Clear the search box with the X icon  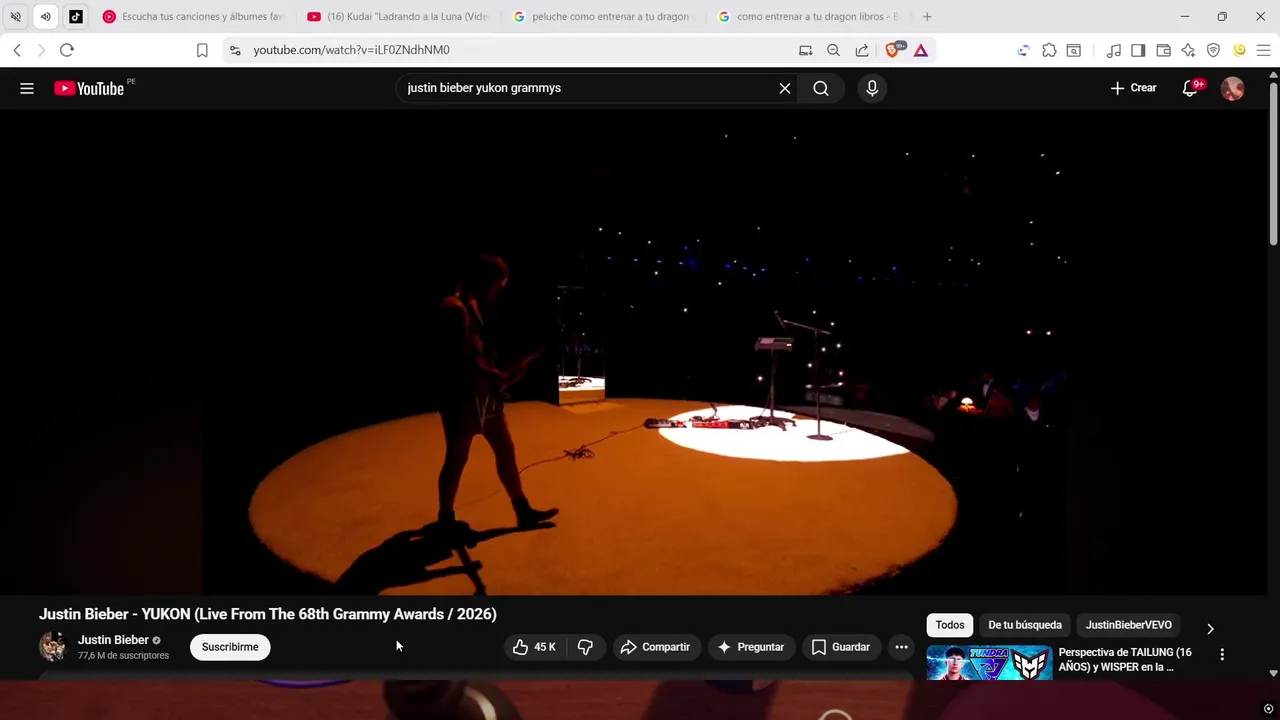pyautogui.click(x=785, y=88)
